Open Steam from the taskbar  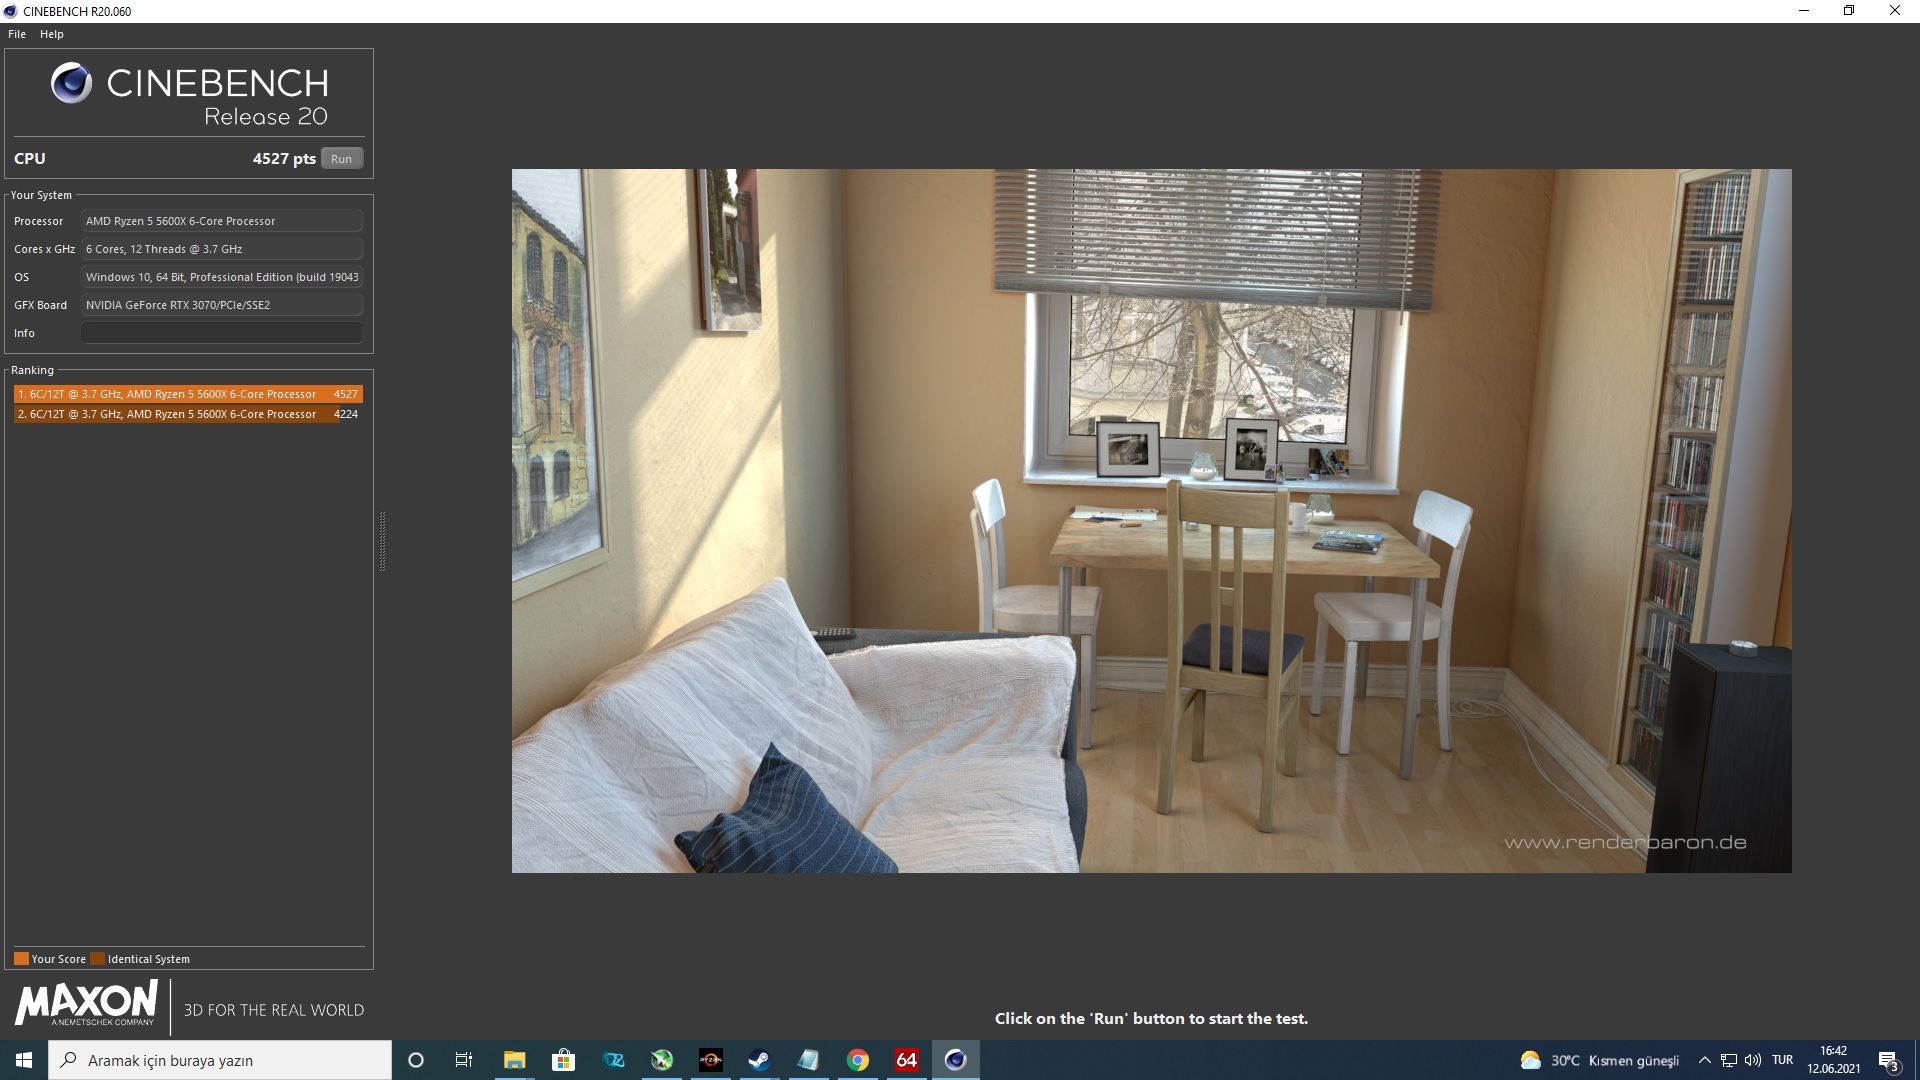[x=759, y=1060]
